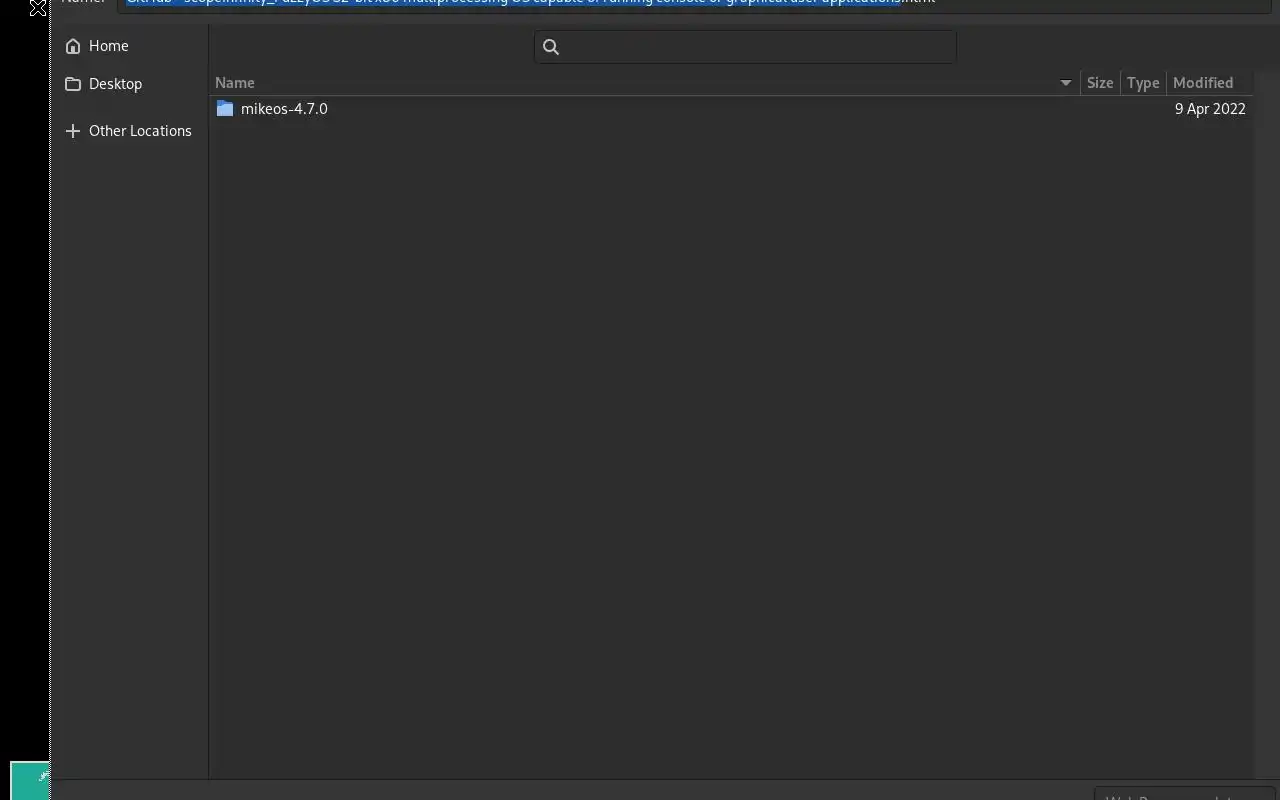Open Other Locations in the sidebar
Viewport: 1280px width, 800px height.
coord(129,131)
